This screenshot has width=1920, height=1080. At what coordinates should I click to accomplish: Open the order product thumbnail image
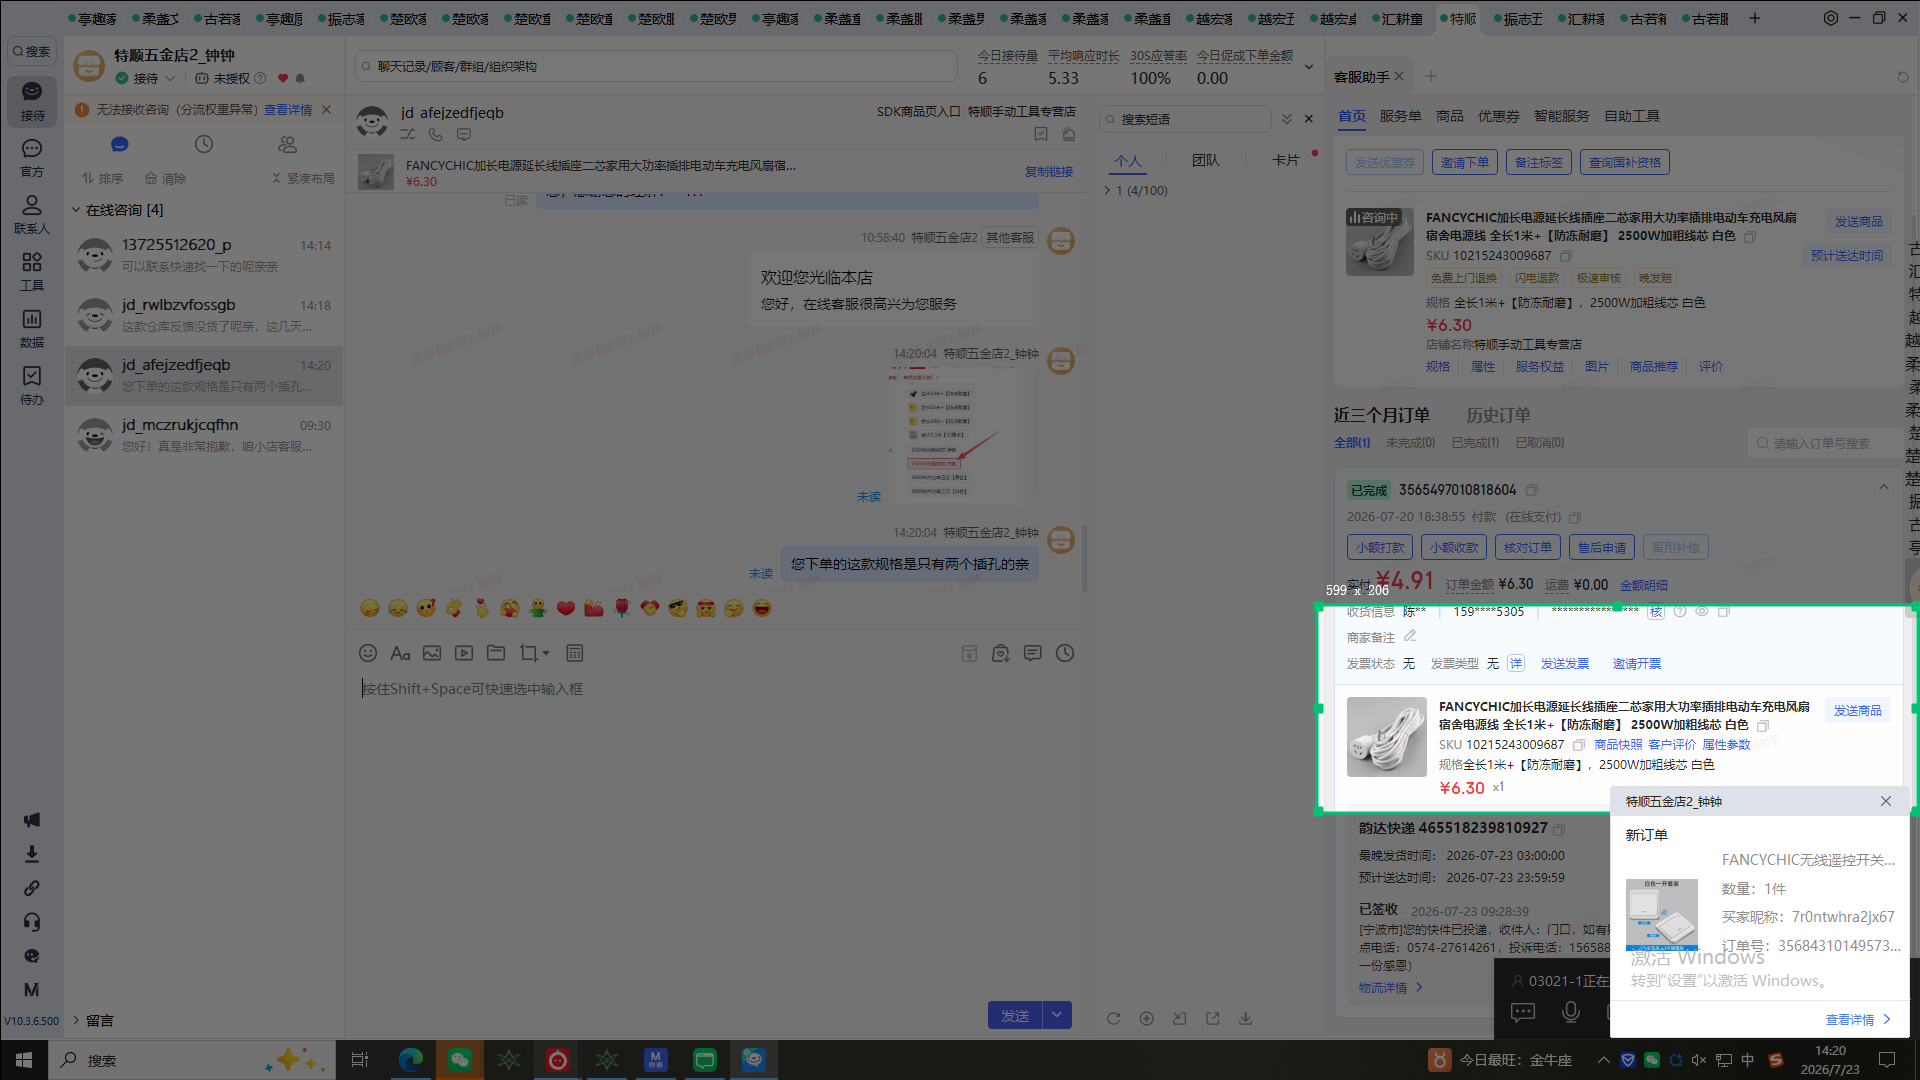pos(1386,736)
